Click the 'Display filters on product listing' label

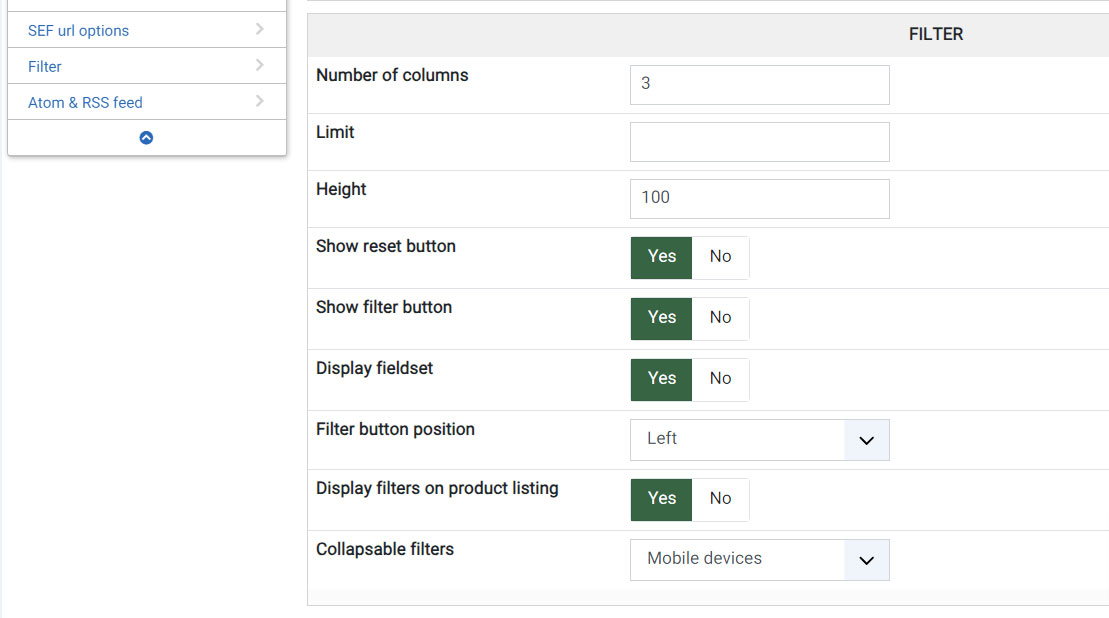[x=437, y=489]
